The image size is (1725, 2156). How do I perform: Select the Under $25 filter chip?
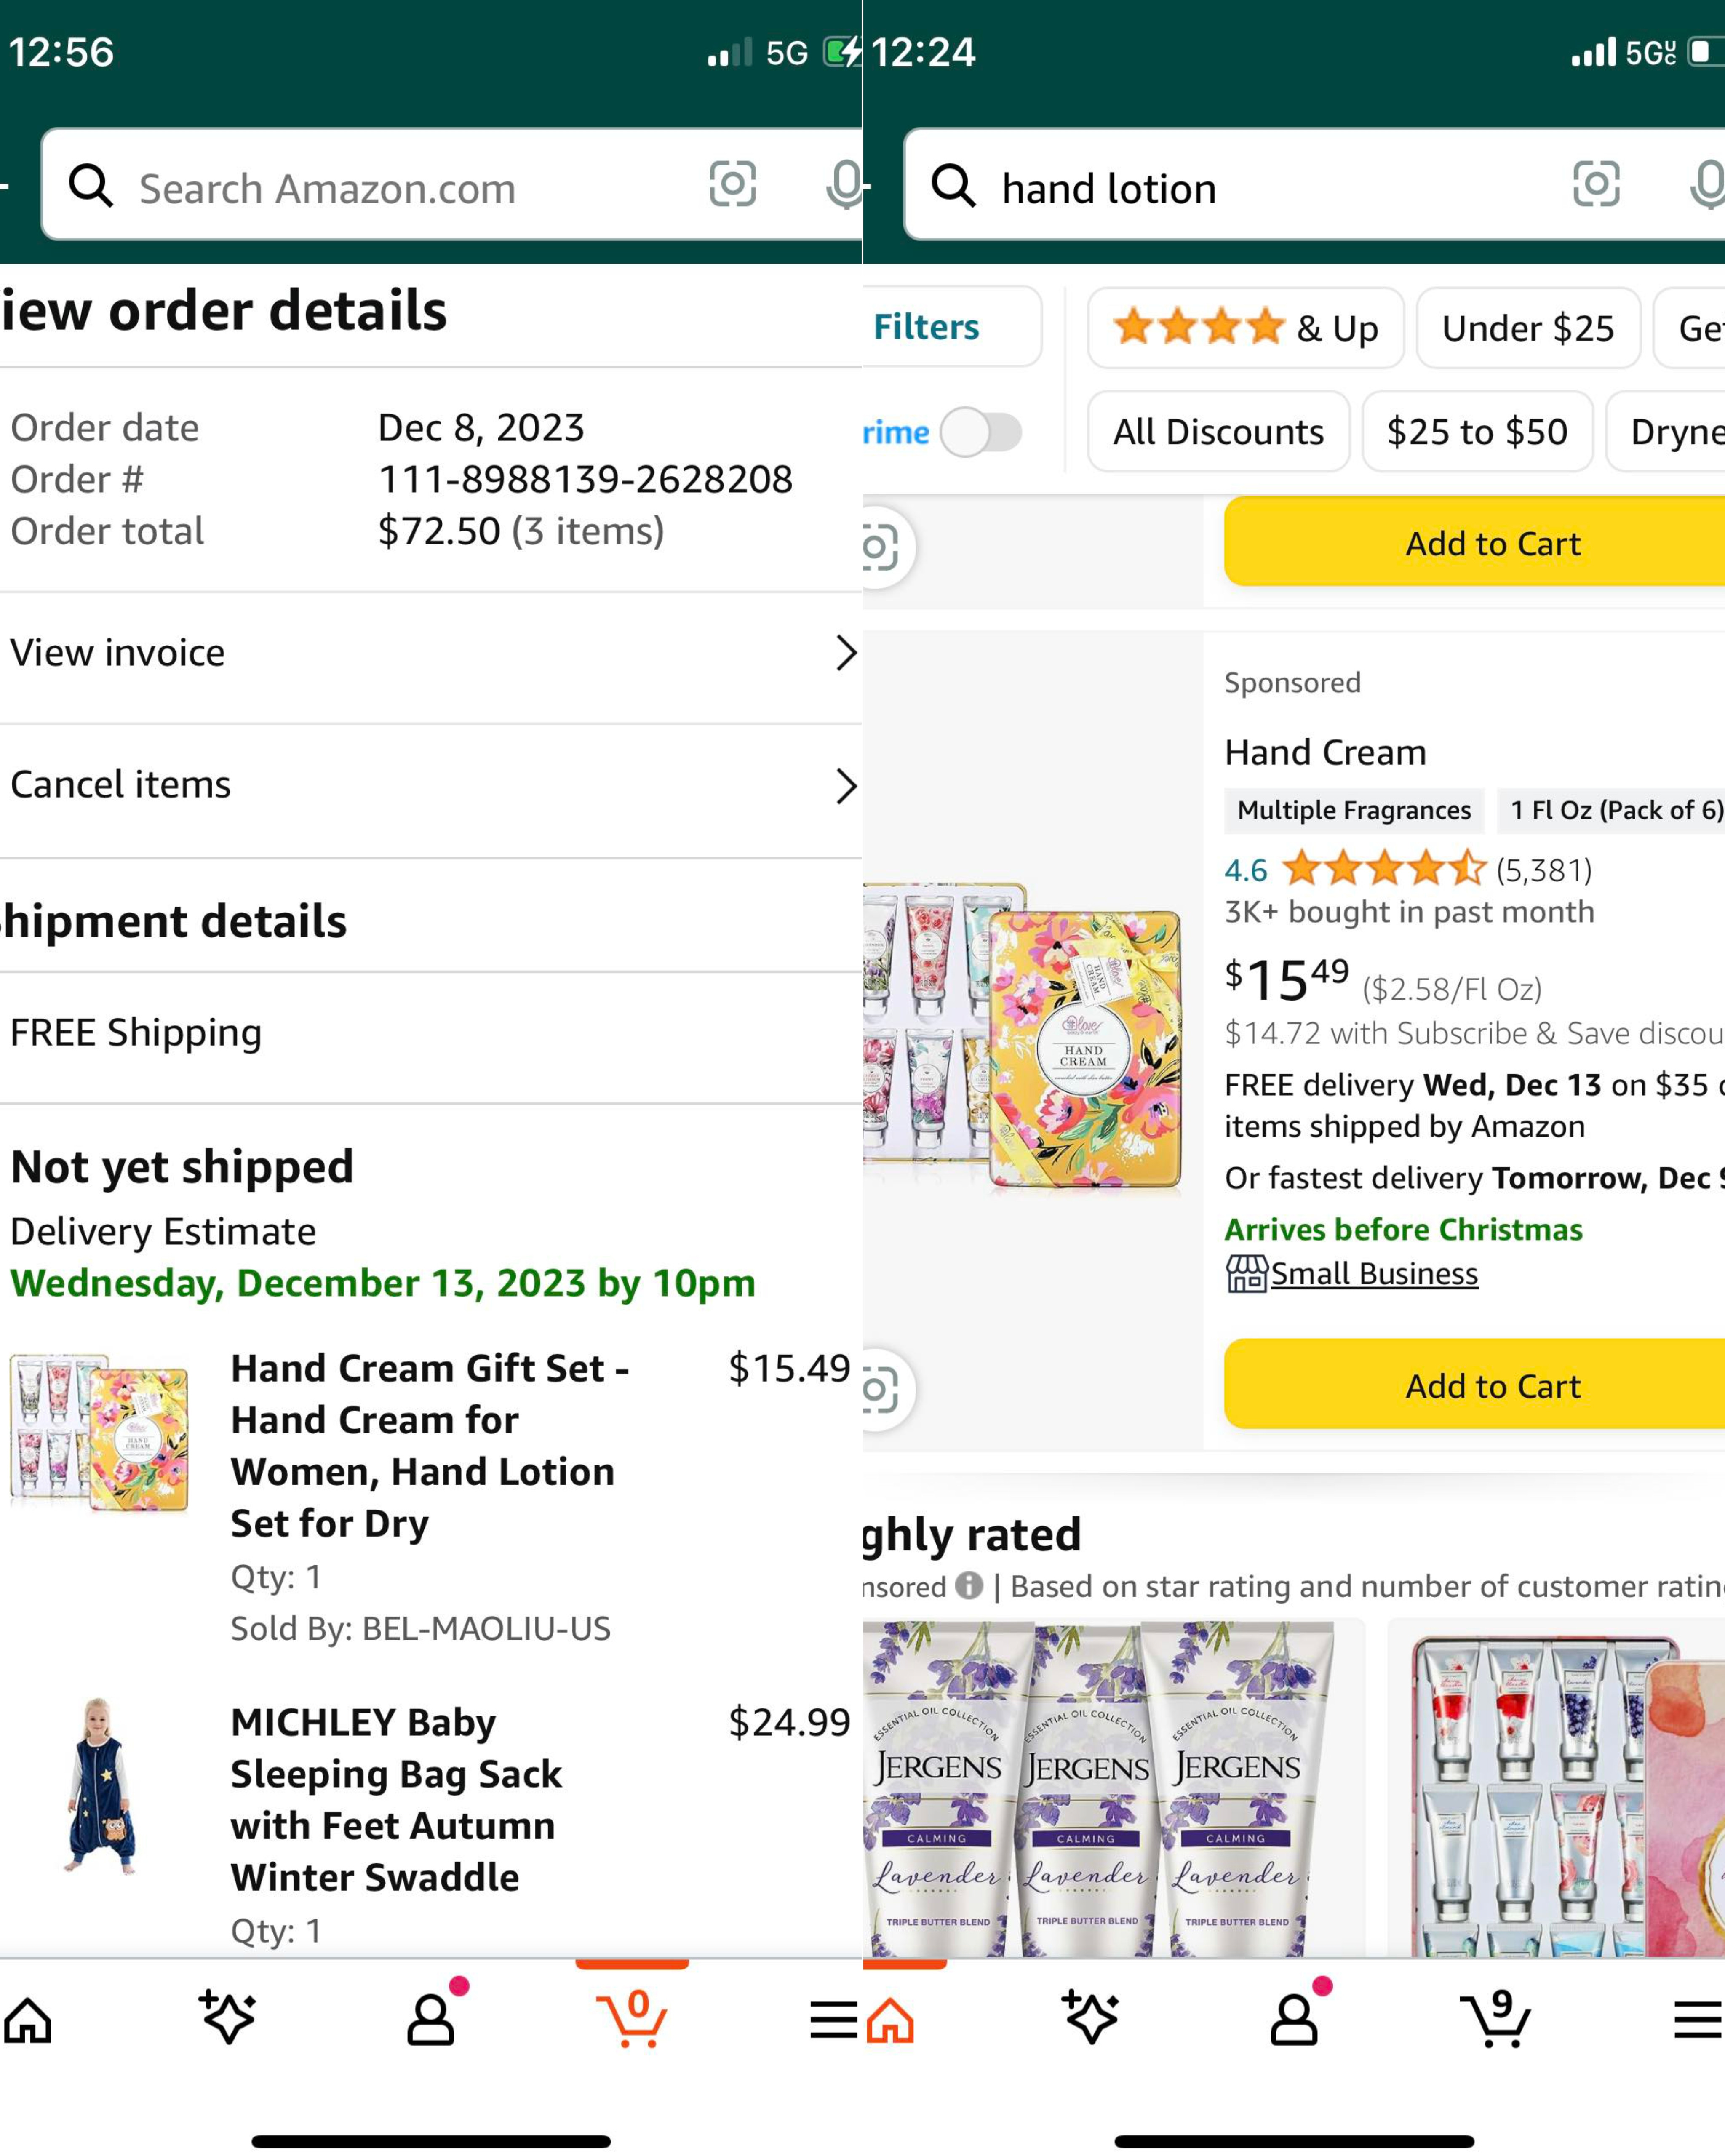click(1527, 328)
